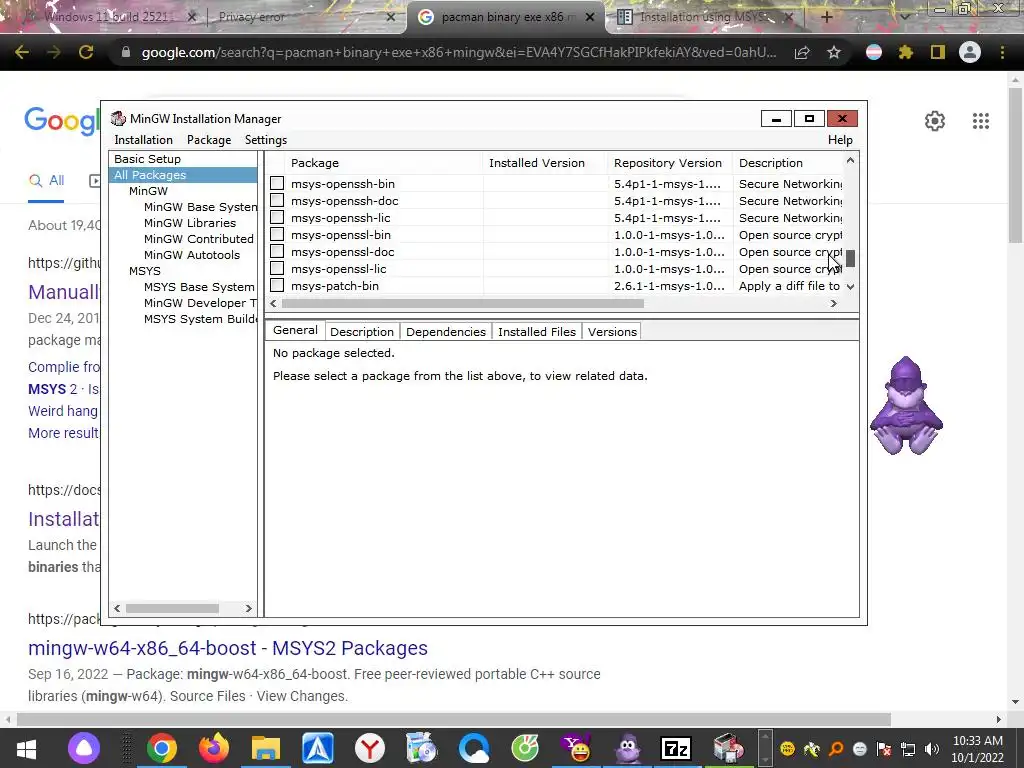
Task: Open the Help menu
Action: [840, 140]
